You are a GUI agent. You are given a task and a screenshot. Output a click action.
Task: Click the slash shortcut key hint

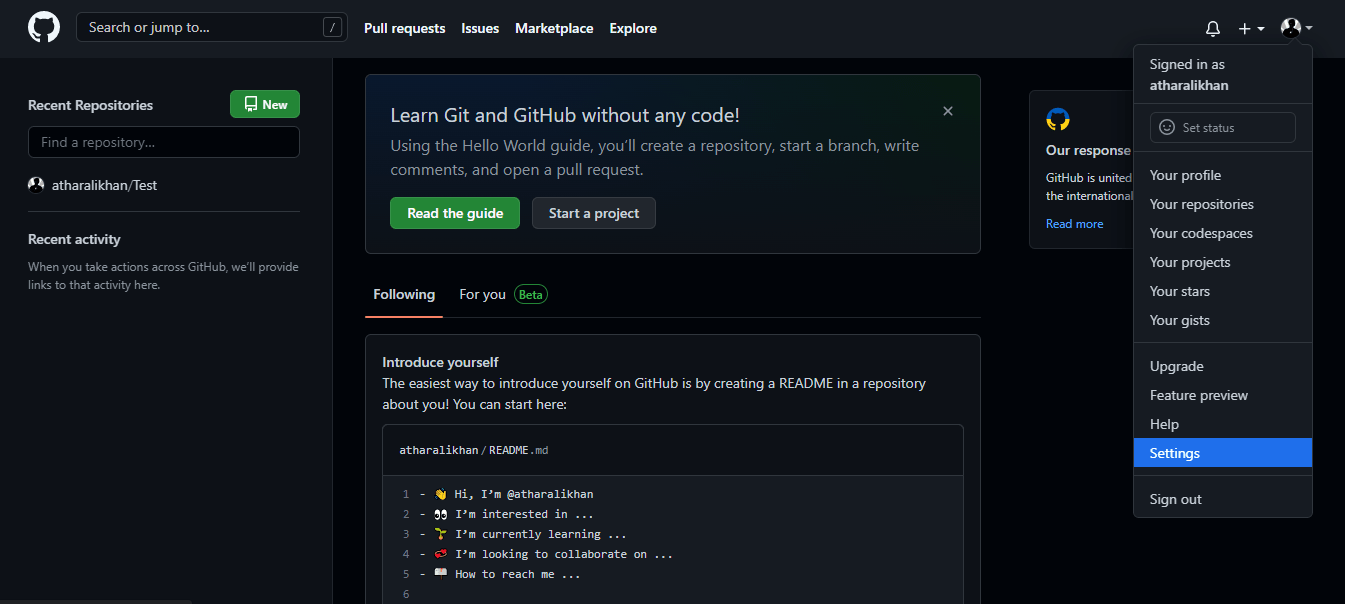333,28
